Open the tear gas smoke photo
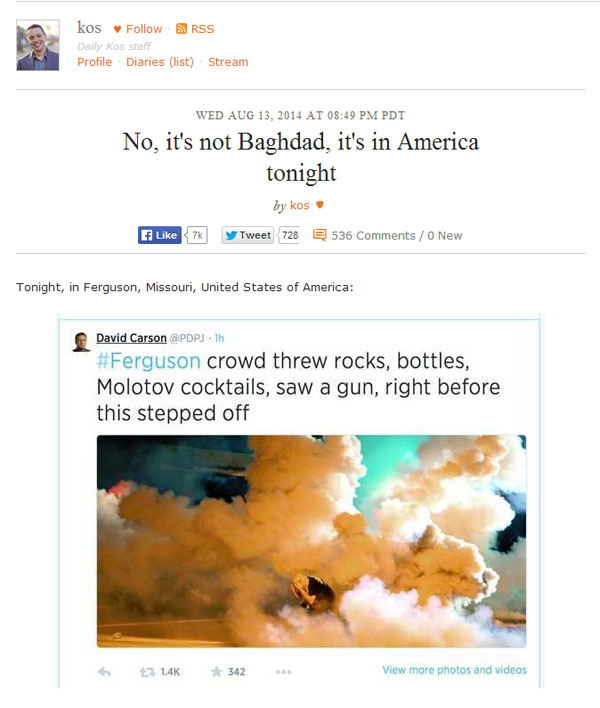600x708 pixels. [312, 541]
